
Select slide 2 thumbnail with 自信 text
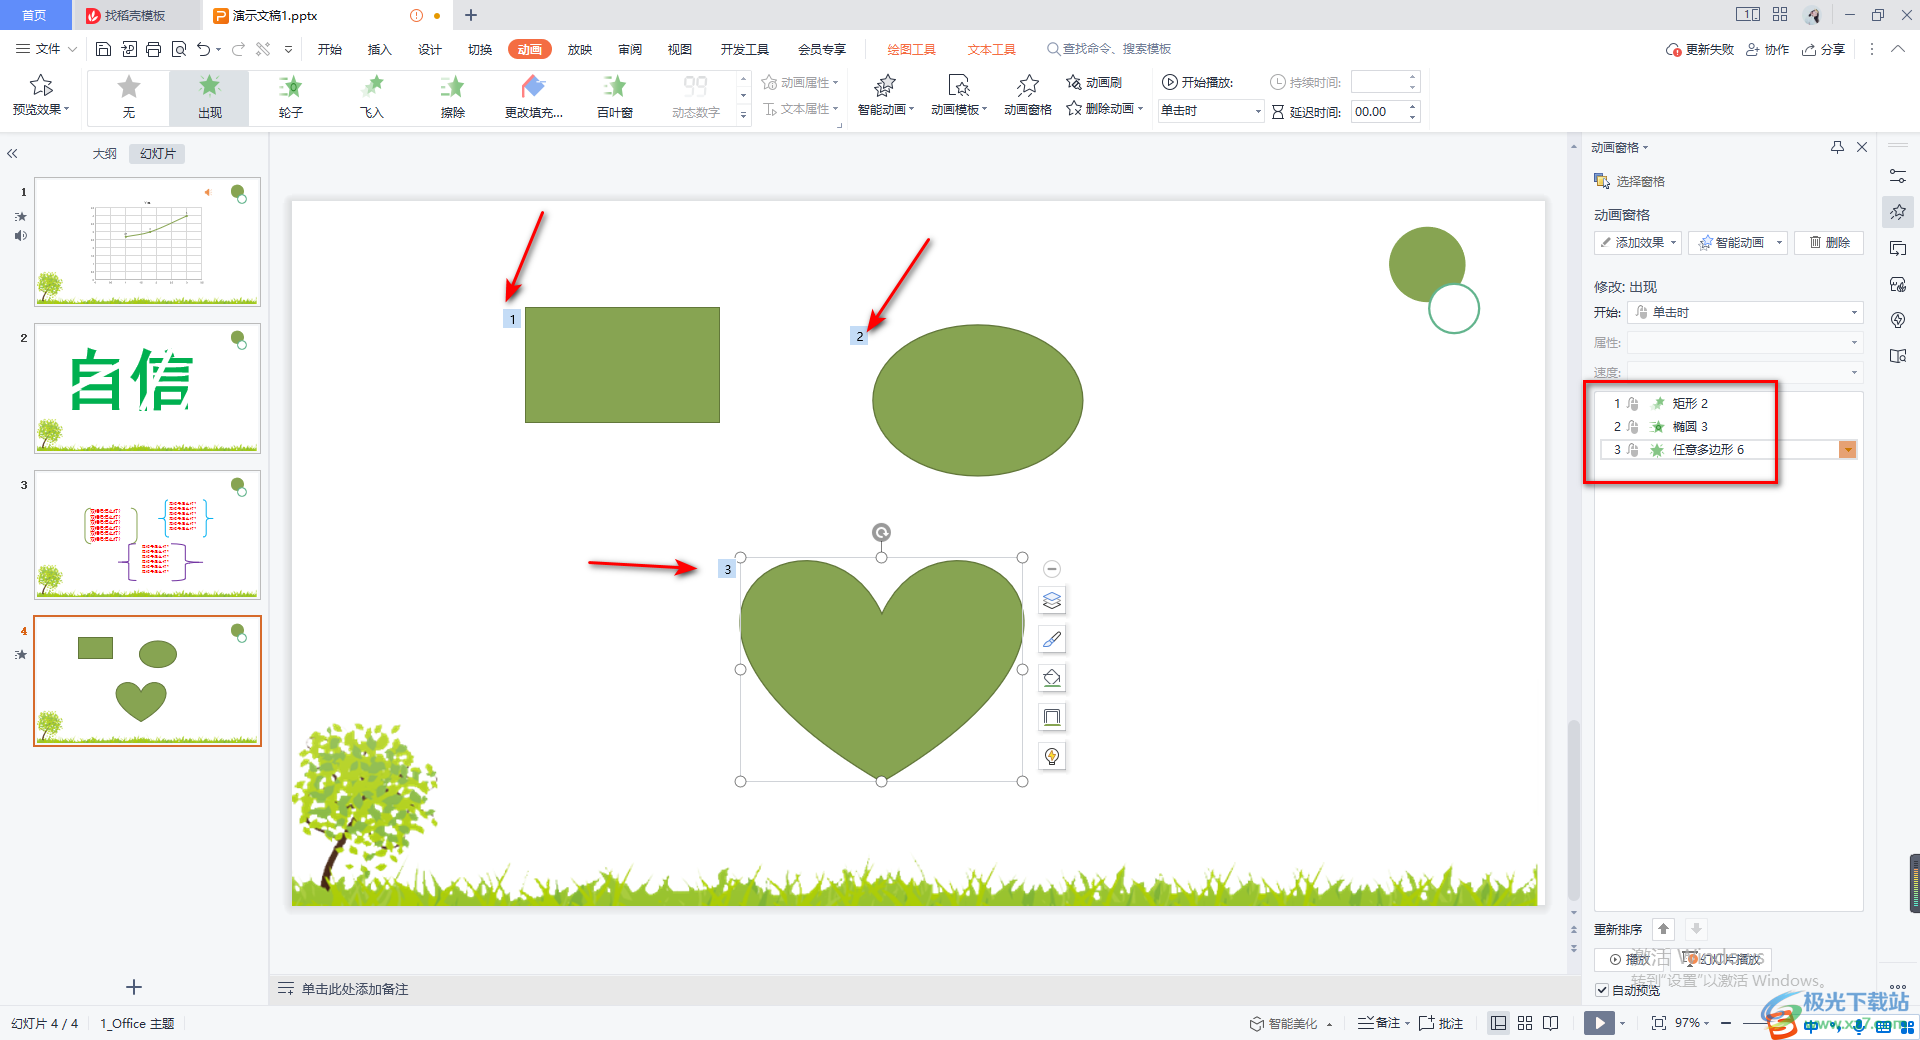click(x=147, y=388)
